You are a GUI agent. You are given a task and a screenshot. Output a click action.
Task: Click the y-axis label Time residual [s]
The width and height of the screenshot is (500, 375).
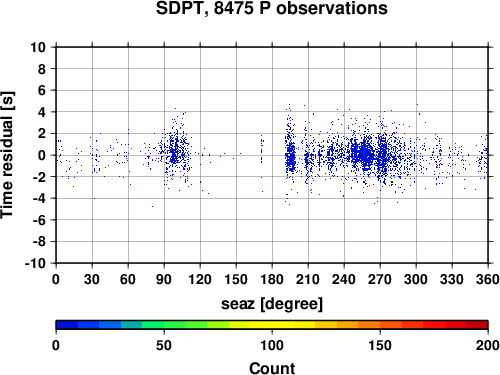(x=7, y=155)
